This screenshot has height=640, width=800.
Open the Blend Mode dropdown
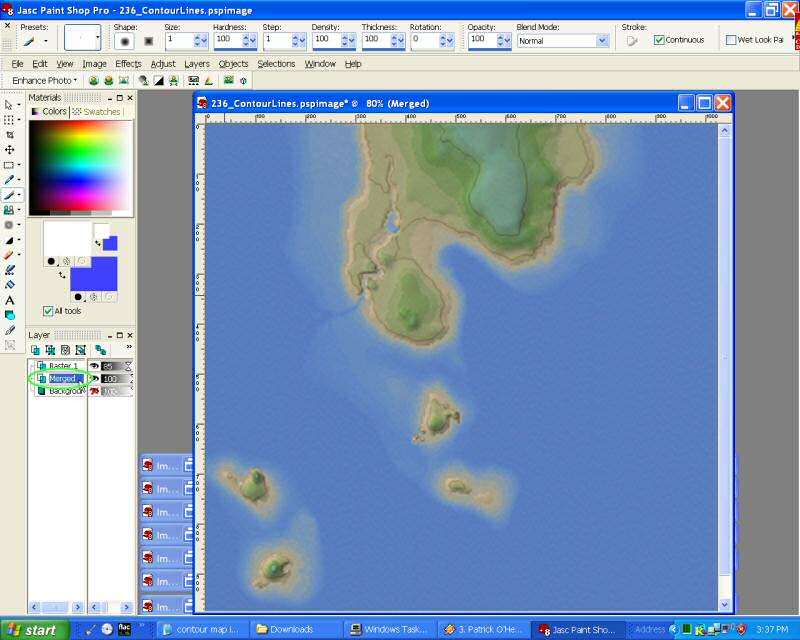pyautogui.click(x=603, y=41)
